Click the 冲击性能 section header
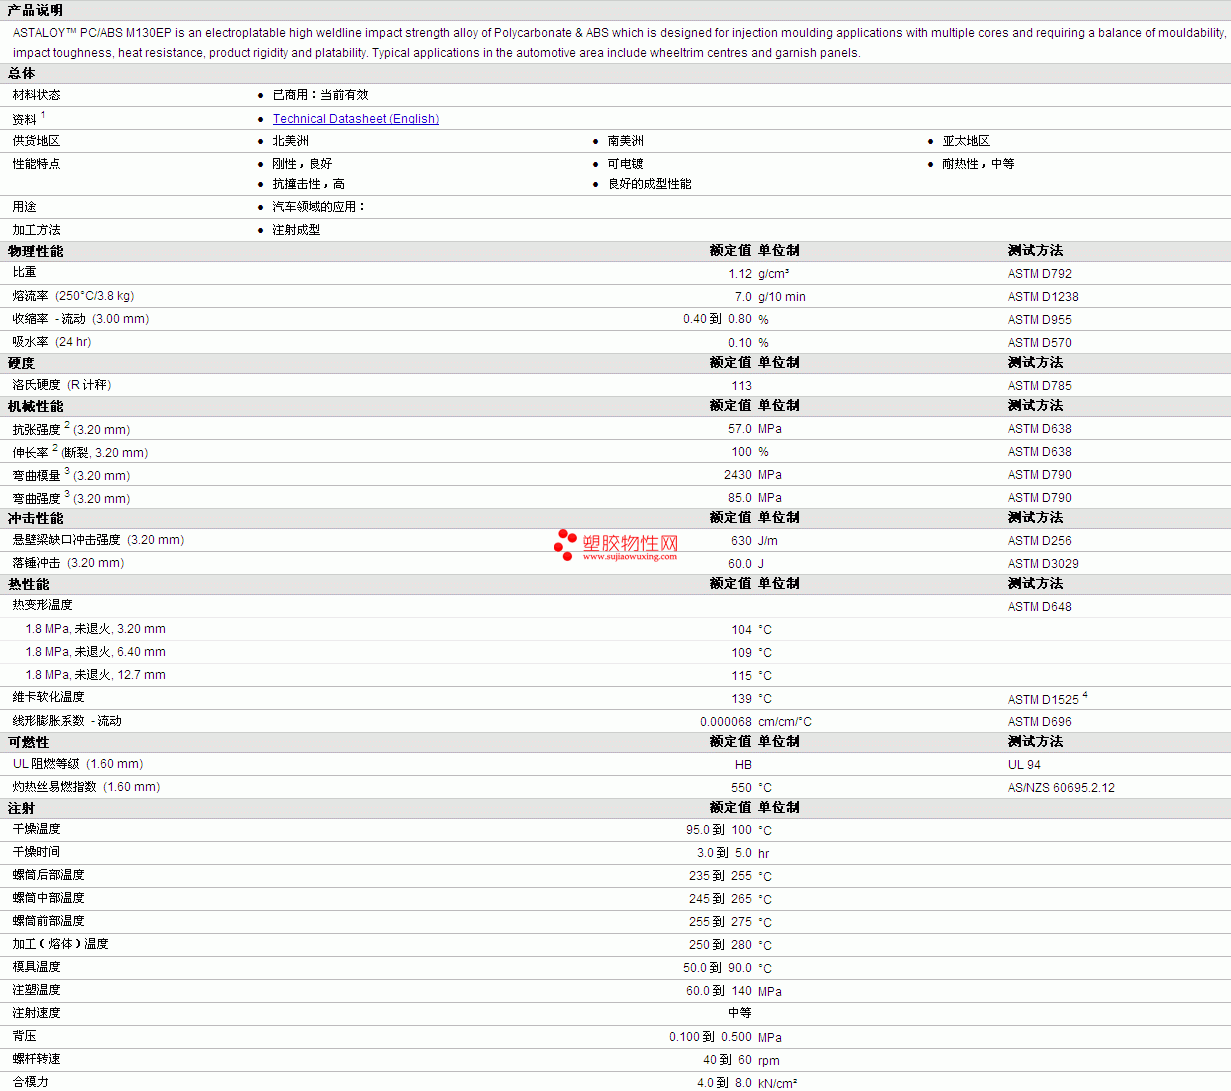This screenshot has width=1231, height=1091. [35, 518]
